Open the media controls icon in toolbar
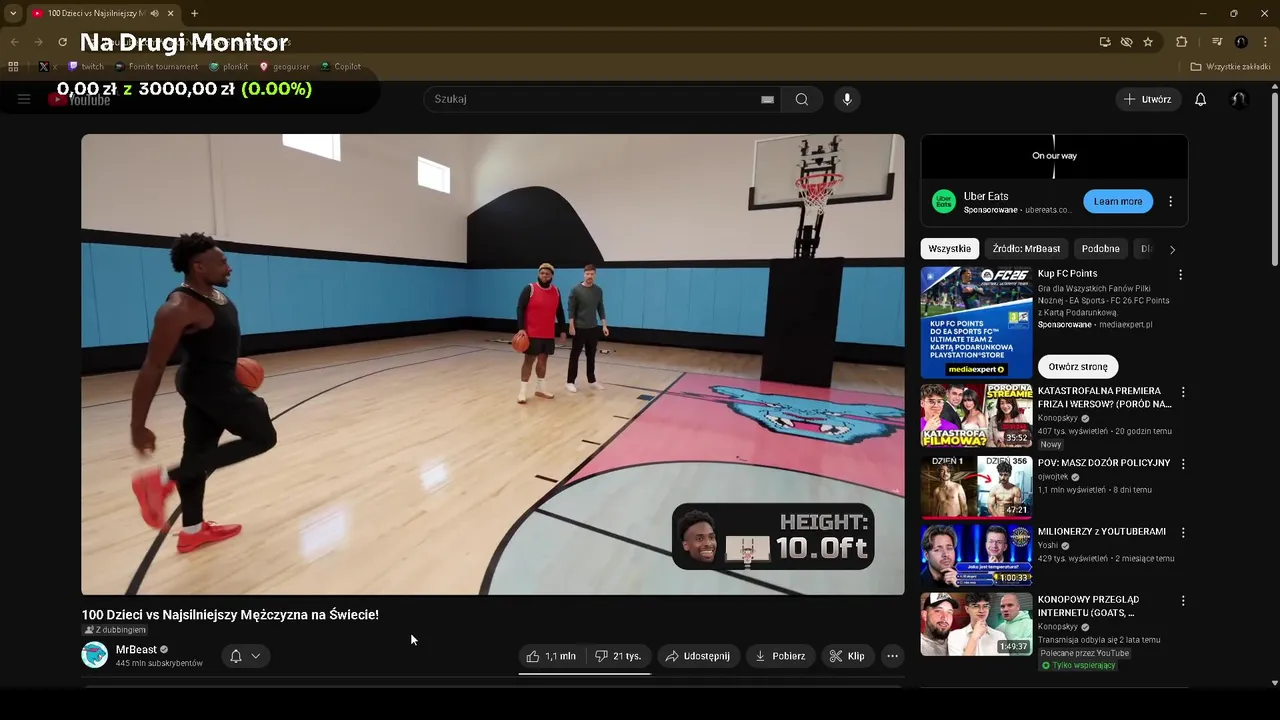The height and width of the screenshot is (720, 1280). [x=1217, y=42]
